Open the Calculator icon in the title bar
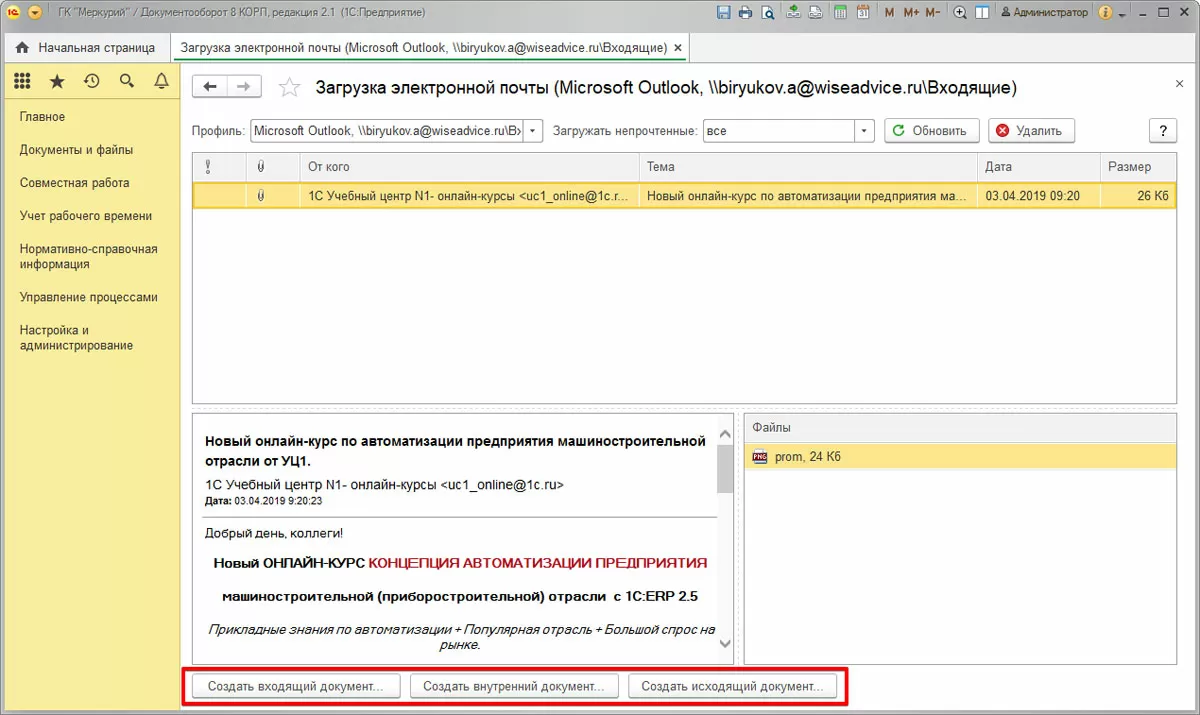The image size is (1200, 715). click(x=841, y=13)
